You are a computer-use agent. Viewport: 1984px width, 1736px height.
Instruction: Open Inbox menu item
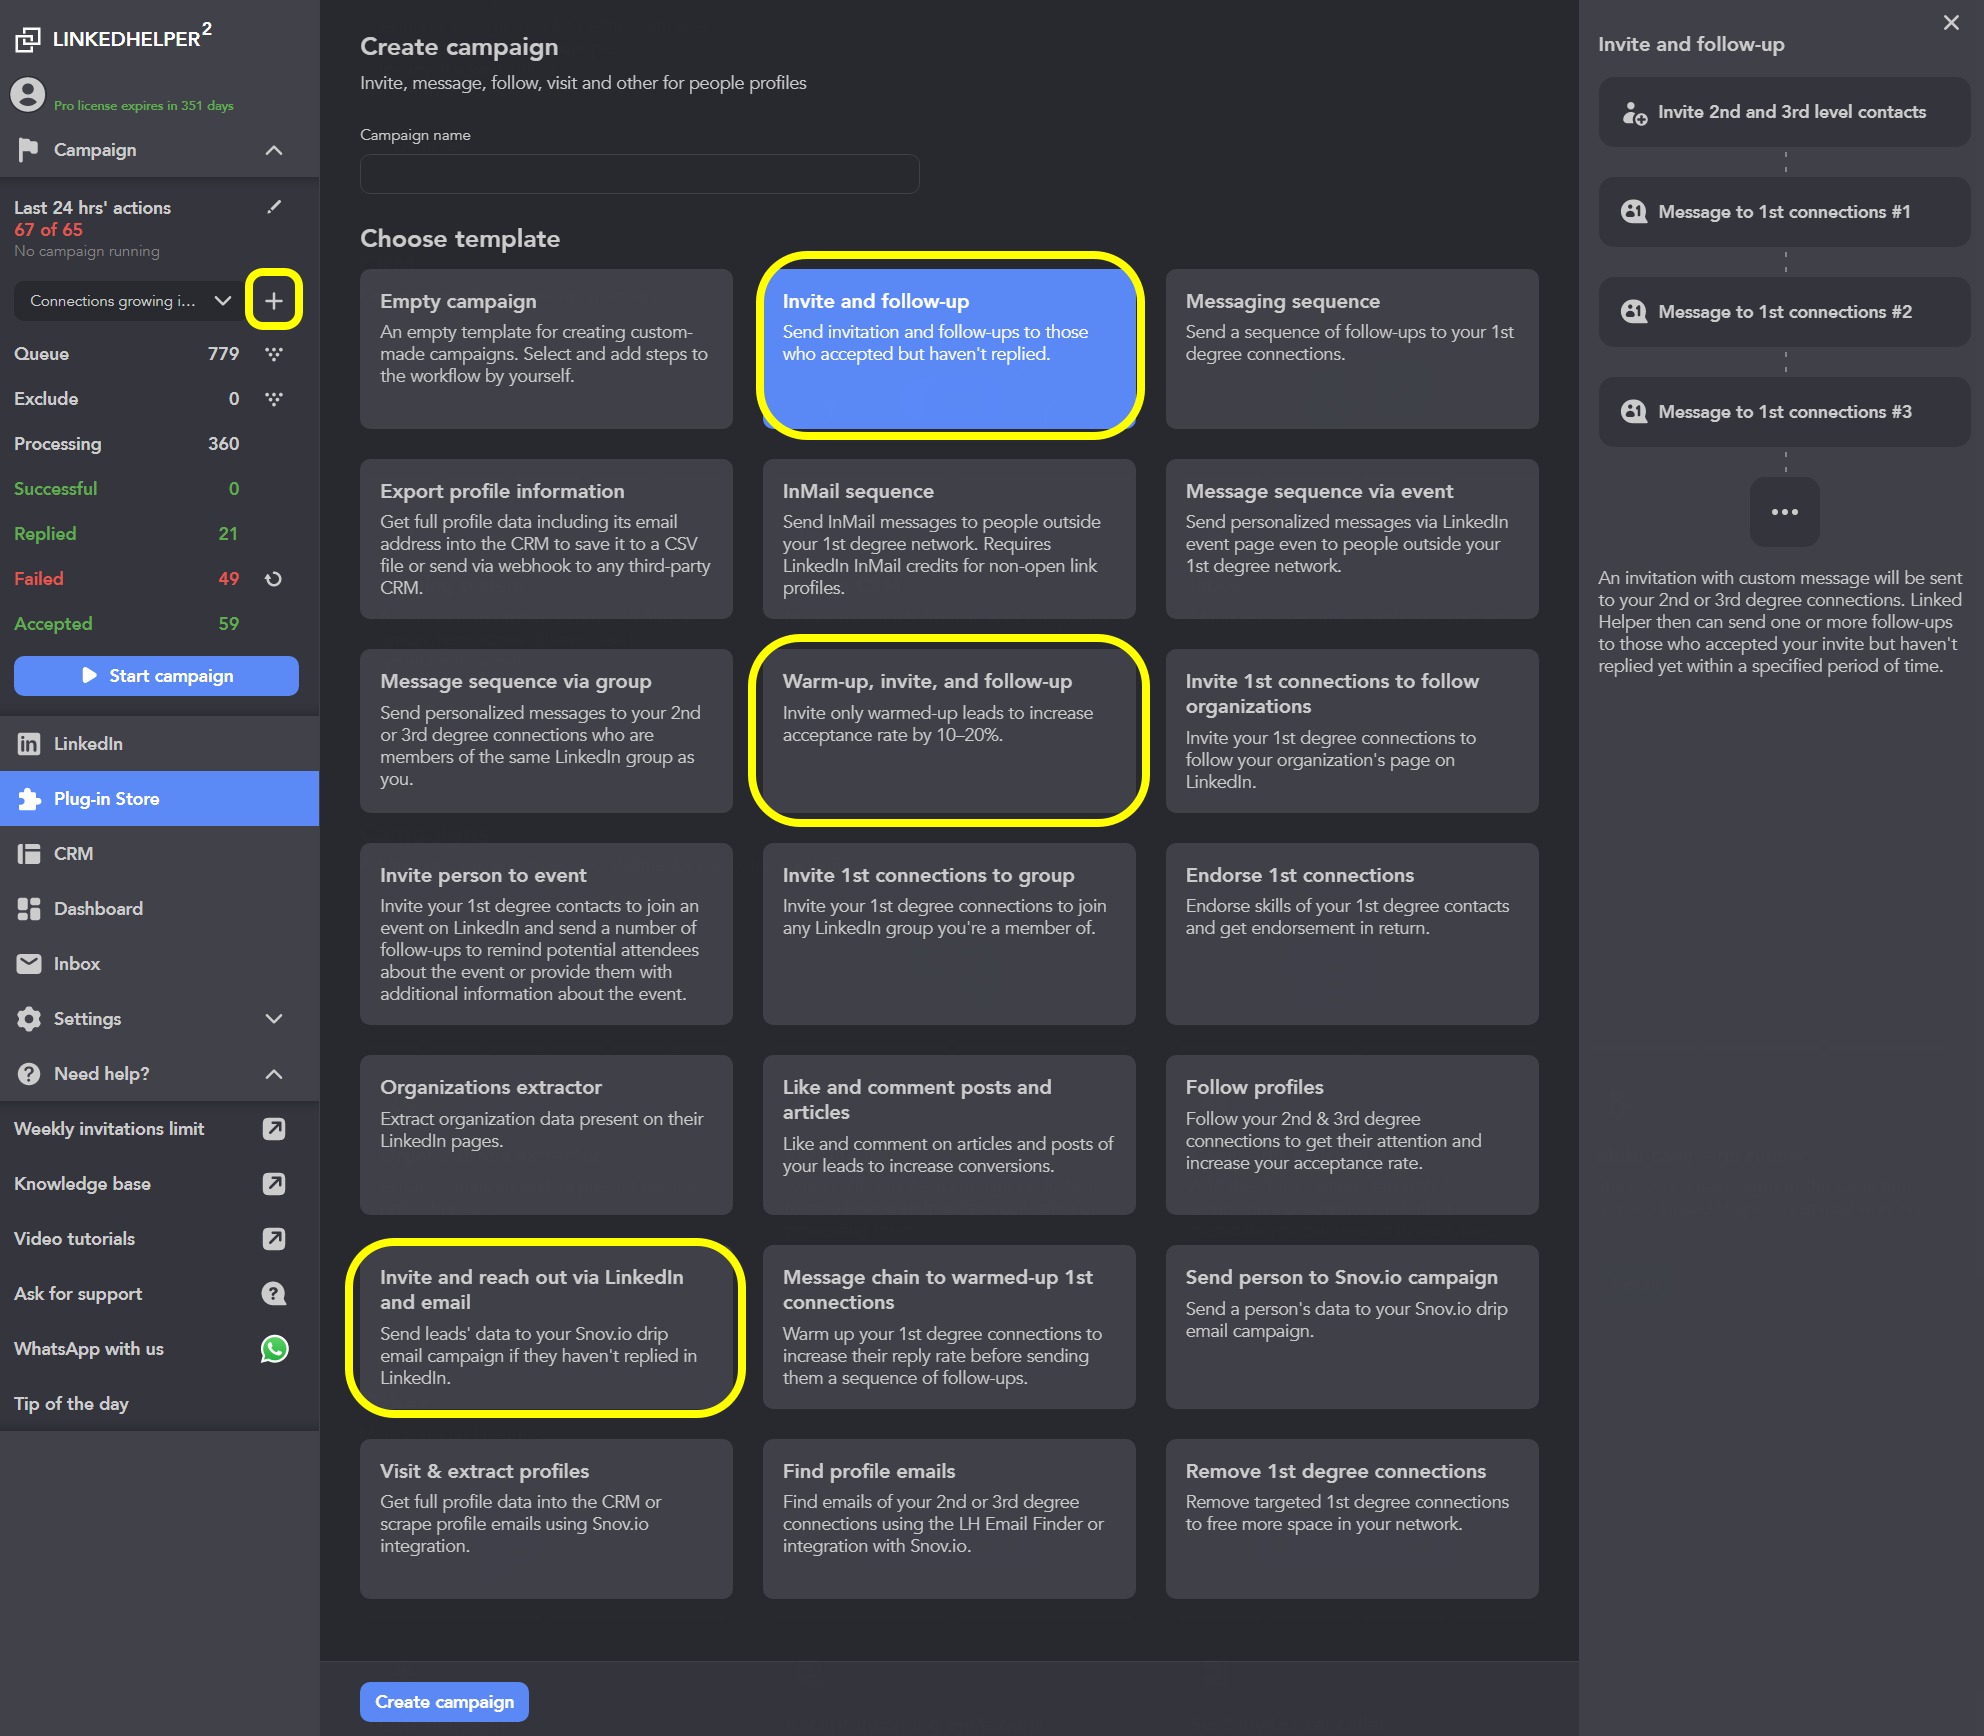coord(160,964)
